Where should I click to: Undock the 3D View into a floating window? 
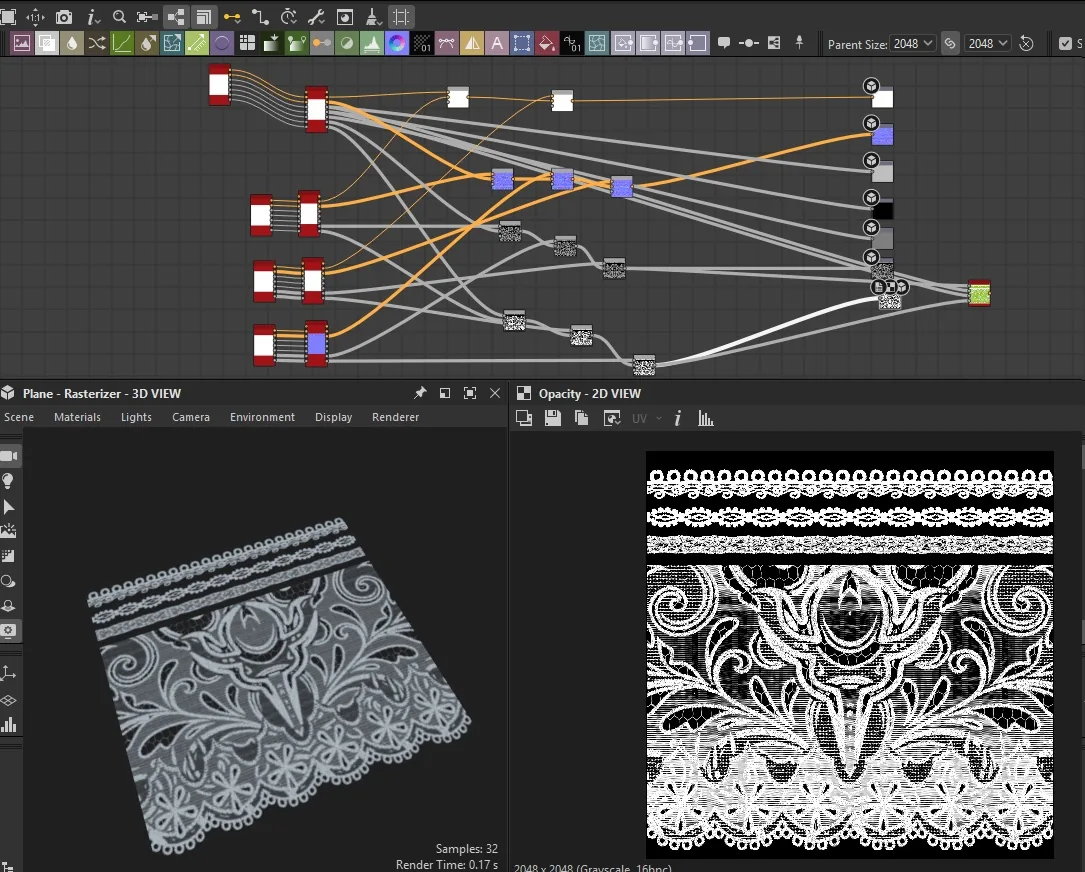pos(445,393)
